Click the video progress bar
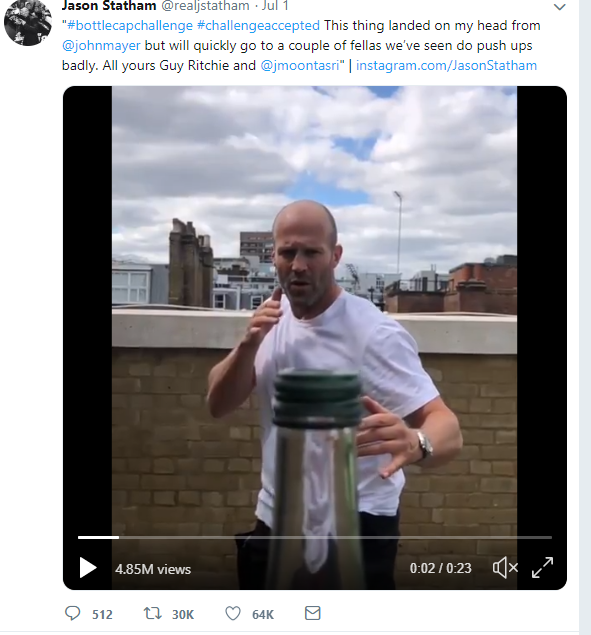Viewport: 591px width, 635px height. pos(315,537)
